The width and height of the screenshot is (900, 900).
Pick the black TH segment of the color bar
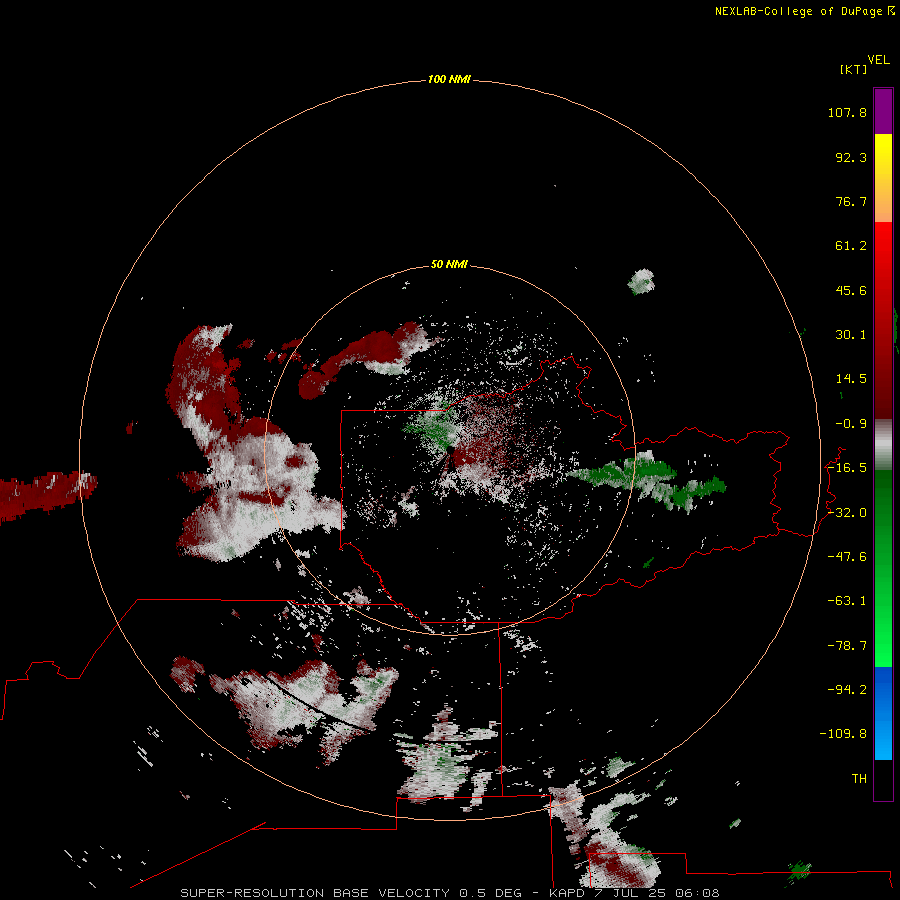[883, 779]
